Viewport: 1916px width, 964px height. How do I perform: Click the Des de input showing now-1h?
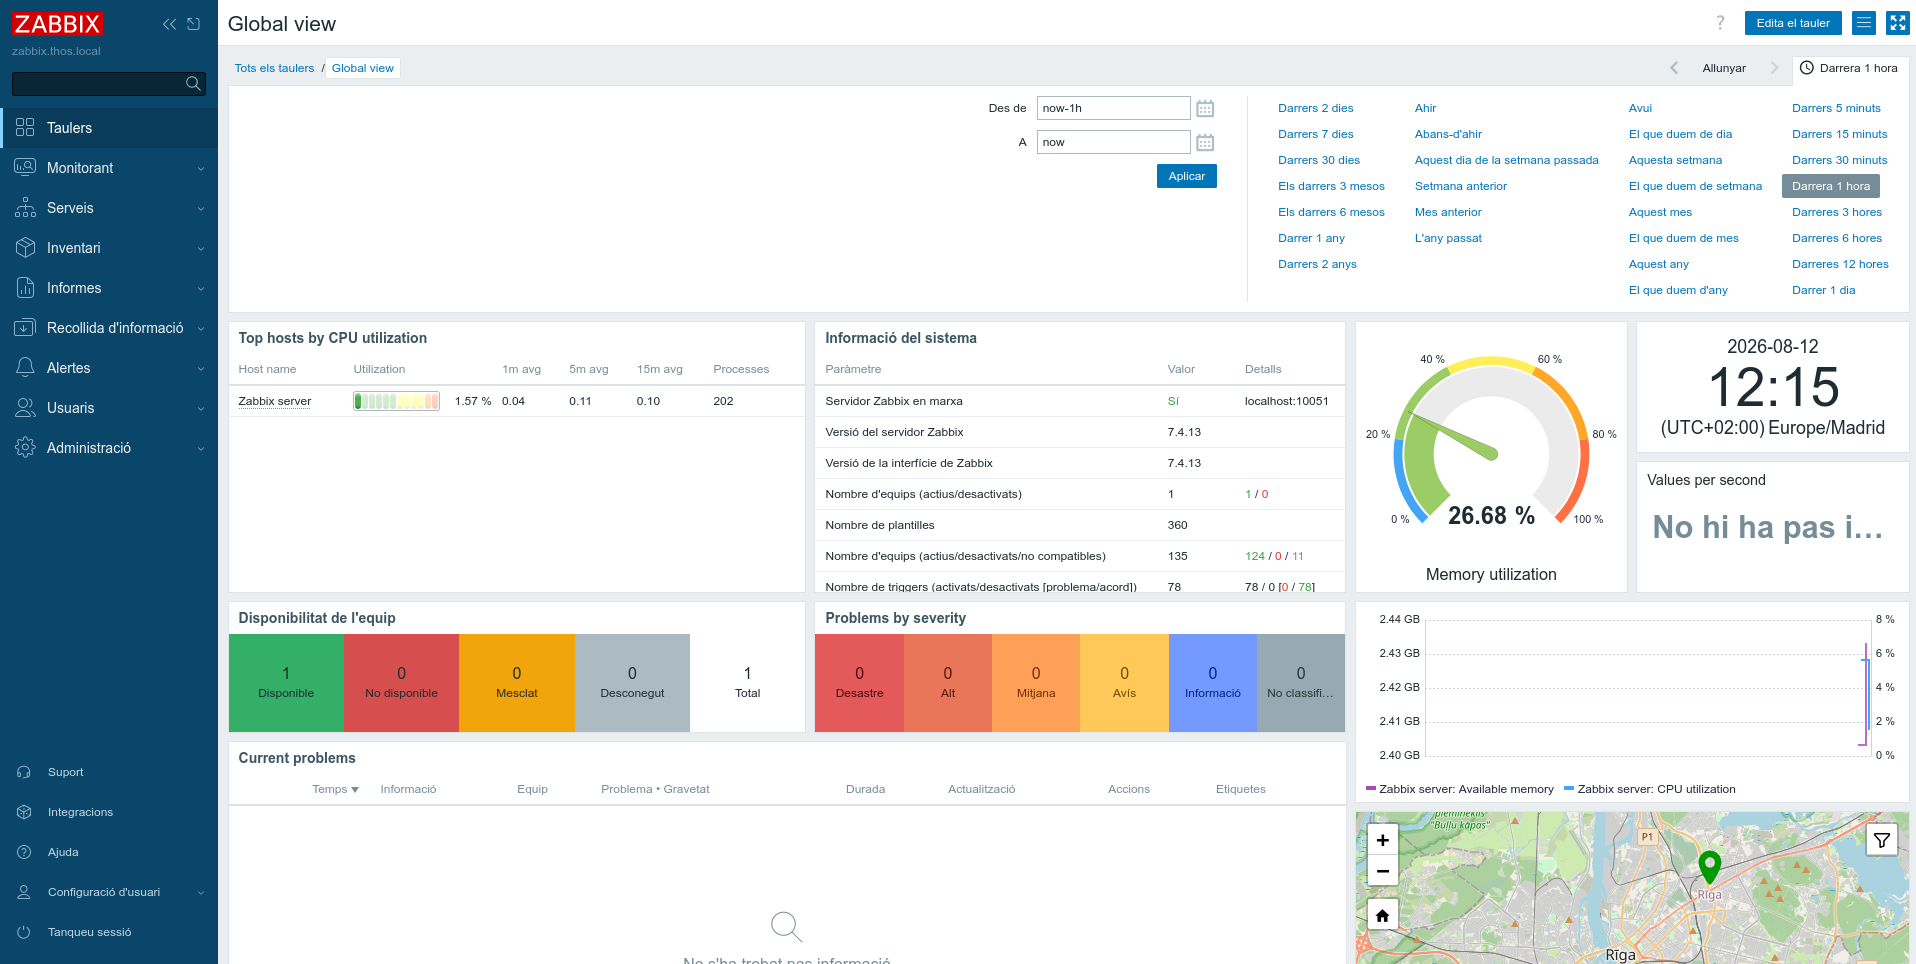1113,108
